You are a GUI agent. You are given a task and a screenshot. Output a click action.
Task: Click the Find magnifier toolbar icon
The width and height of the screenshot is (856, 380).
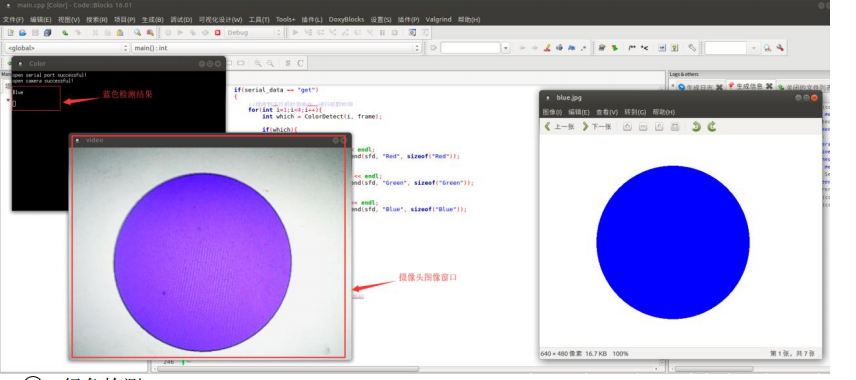(138, 33)
